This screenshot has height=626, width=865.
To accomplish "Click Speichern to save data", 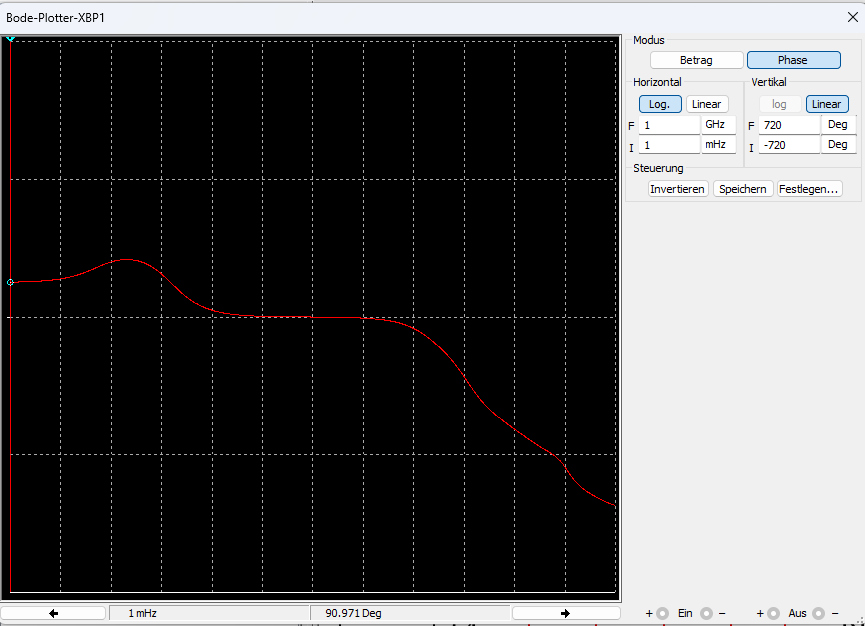I will [743, 189].
